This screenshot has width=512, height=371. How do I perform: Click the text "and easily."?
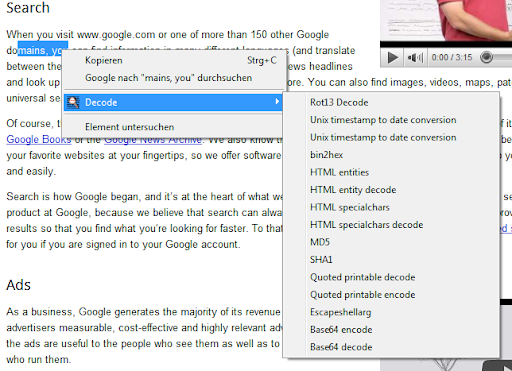(31, 171)
